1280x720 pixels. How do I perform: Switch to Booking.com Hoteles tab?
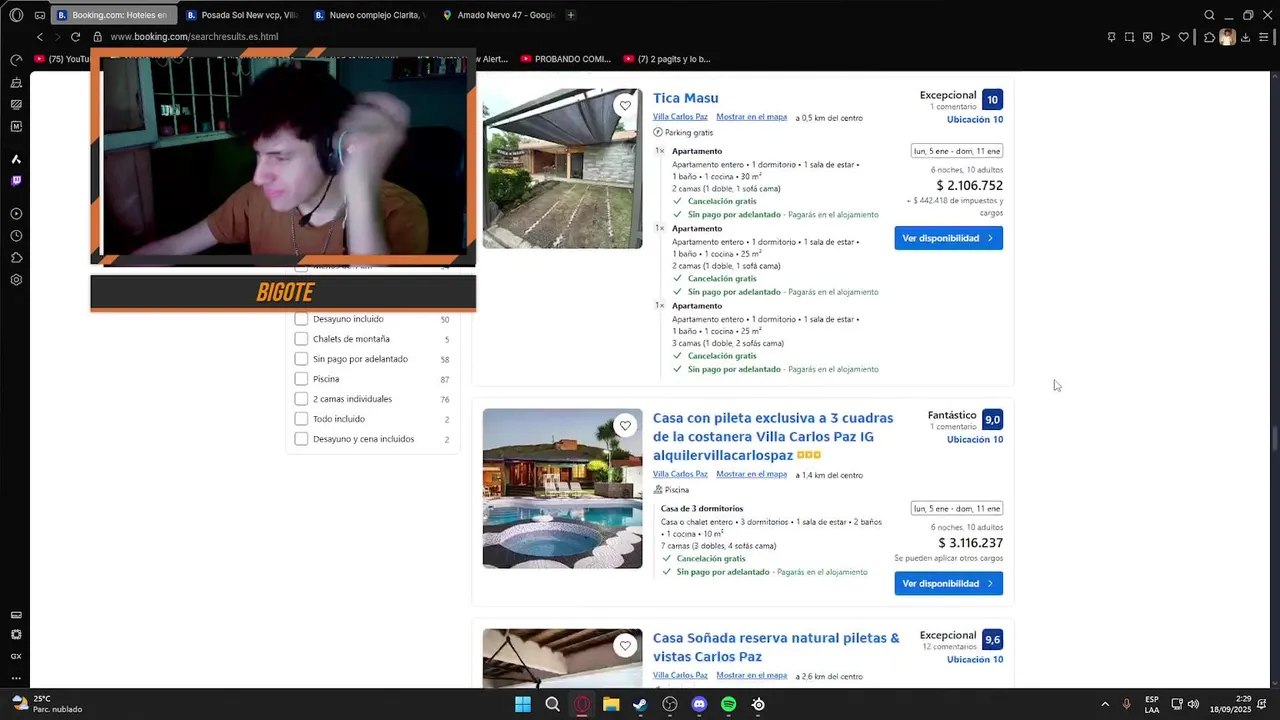pos(113,15)
